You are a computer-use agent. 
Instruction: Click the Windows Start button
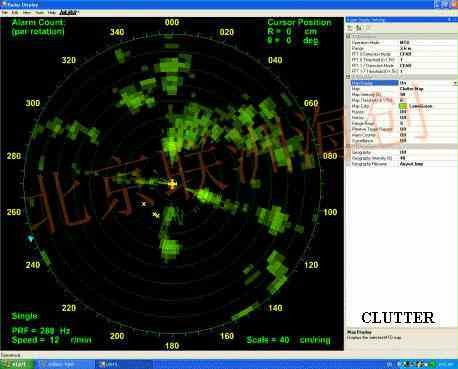click(x=17, y=364)
